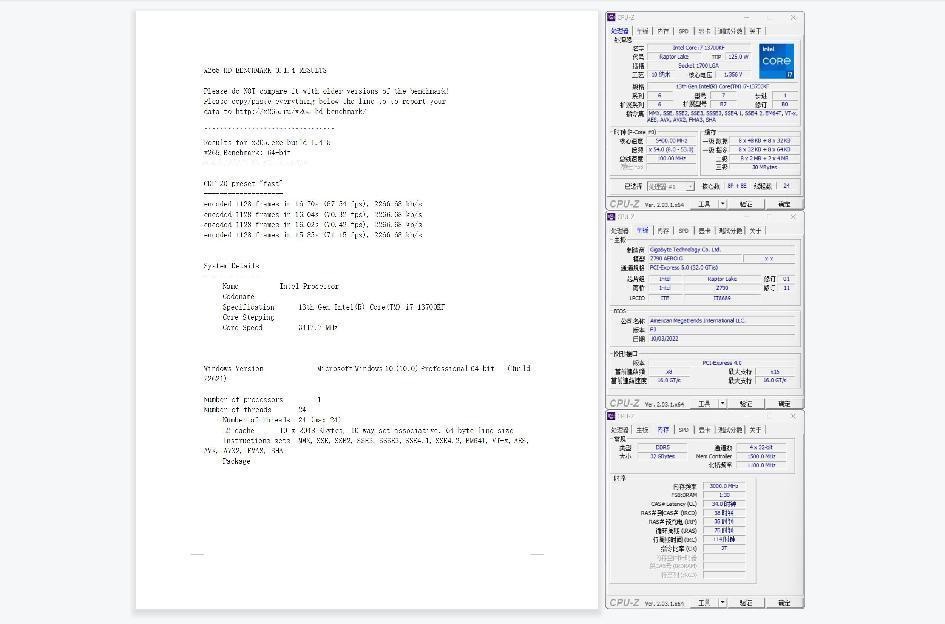The height and width of the screenshot is (624, 945).
Task: Click the x265 HD Benchmark results title in document
Action: click(265, 71)
